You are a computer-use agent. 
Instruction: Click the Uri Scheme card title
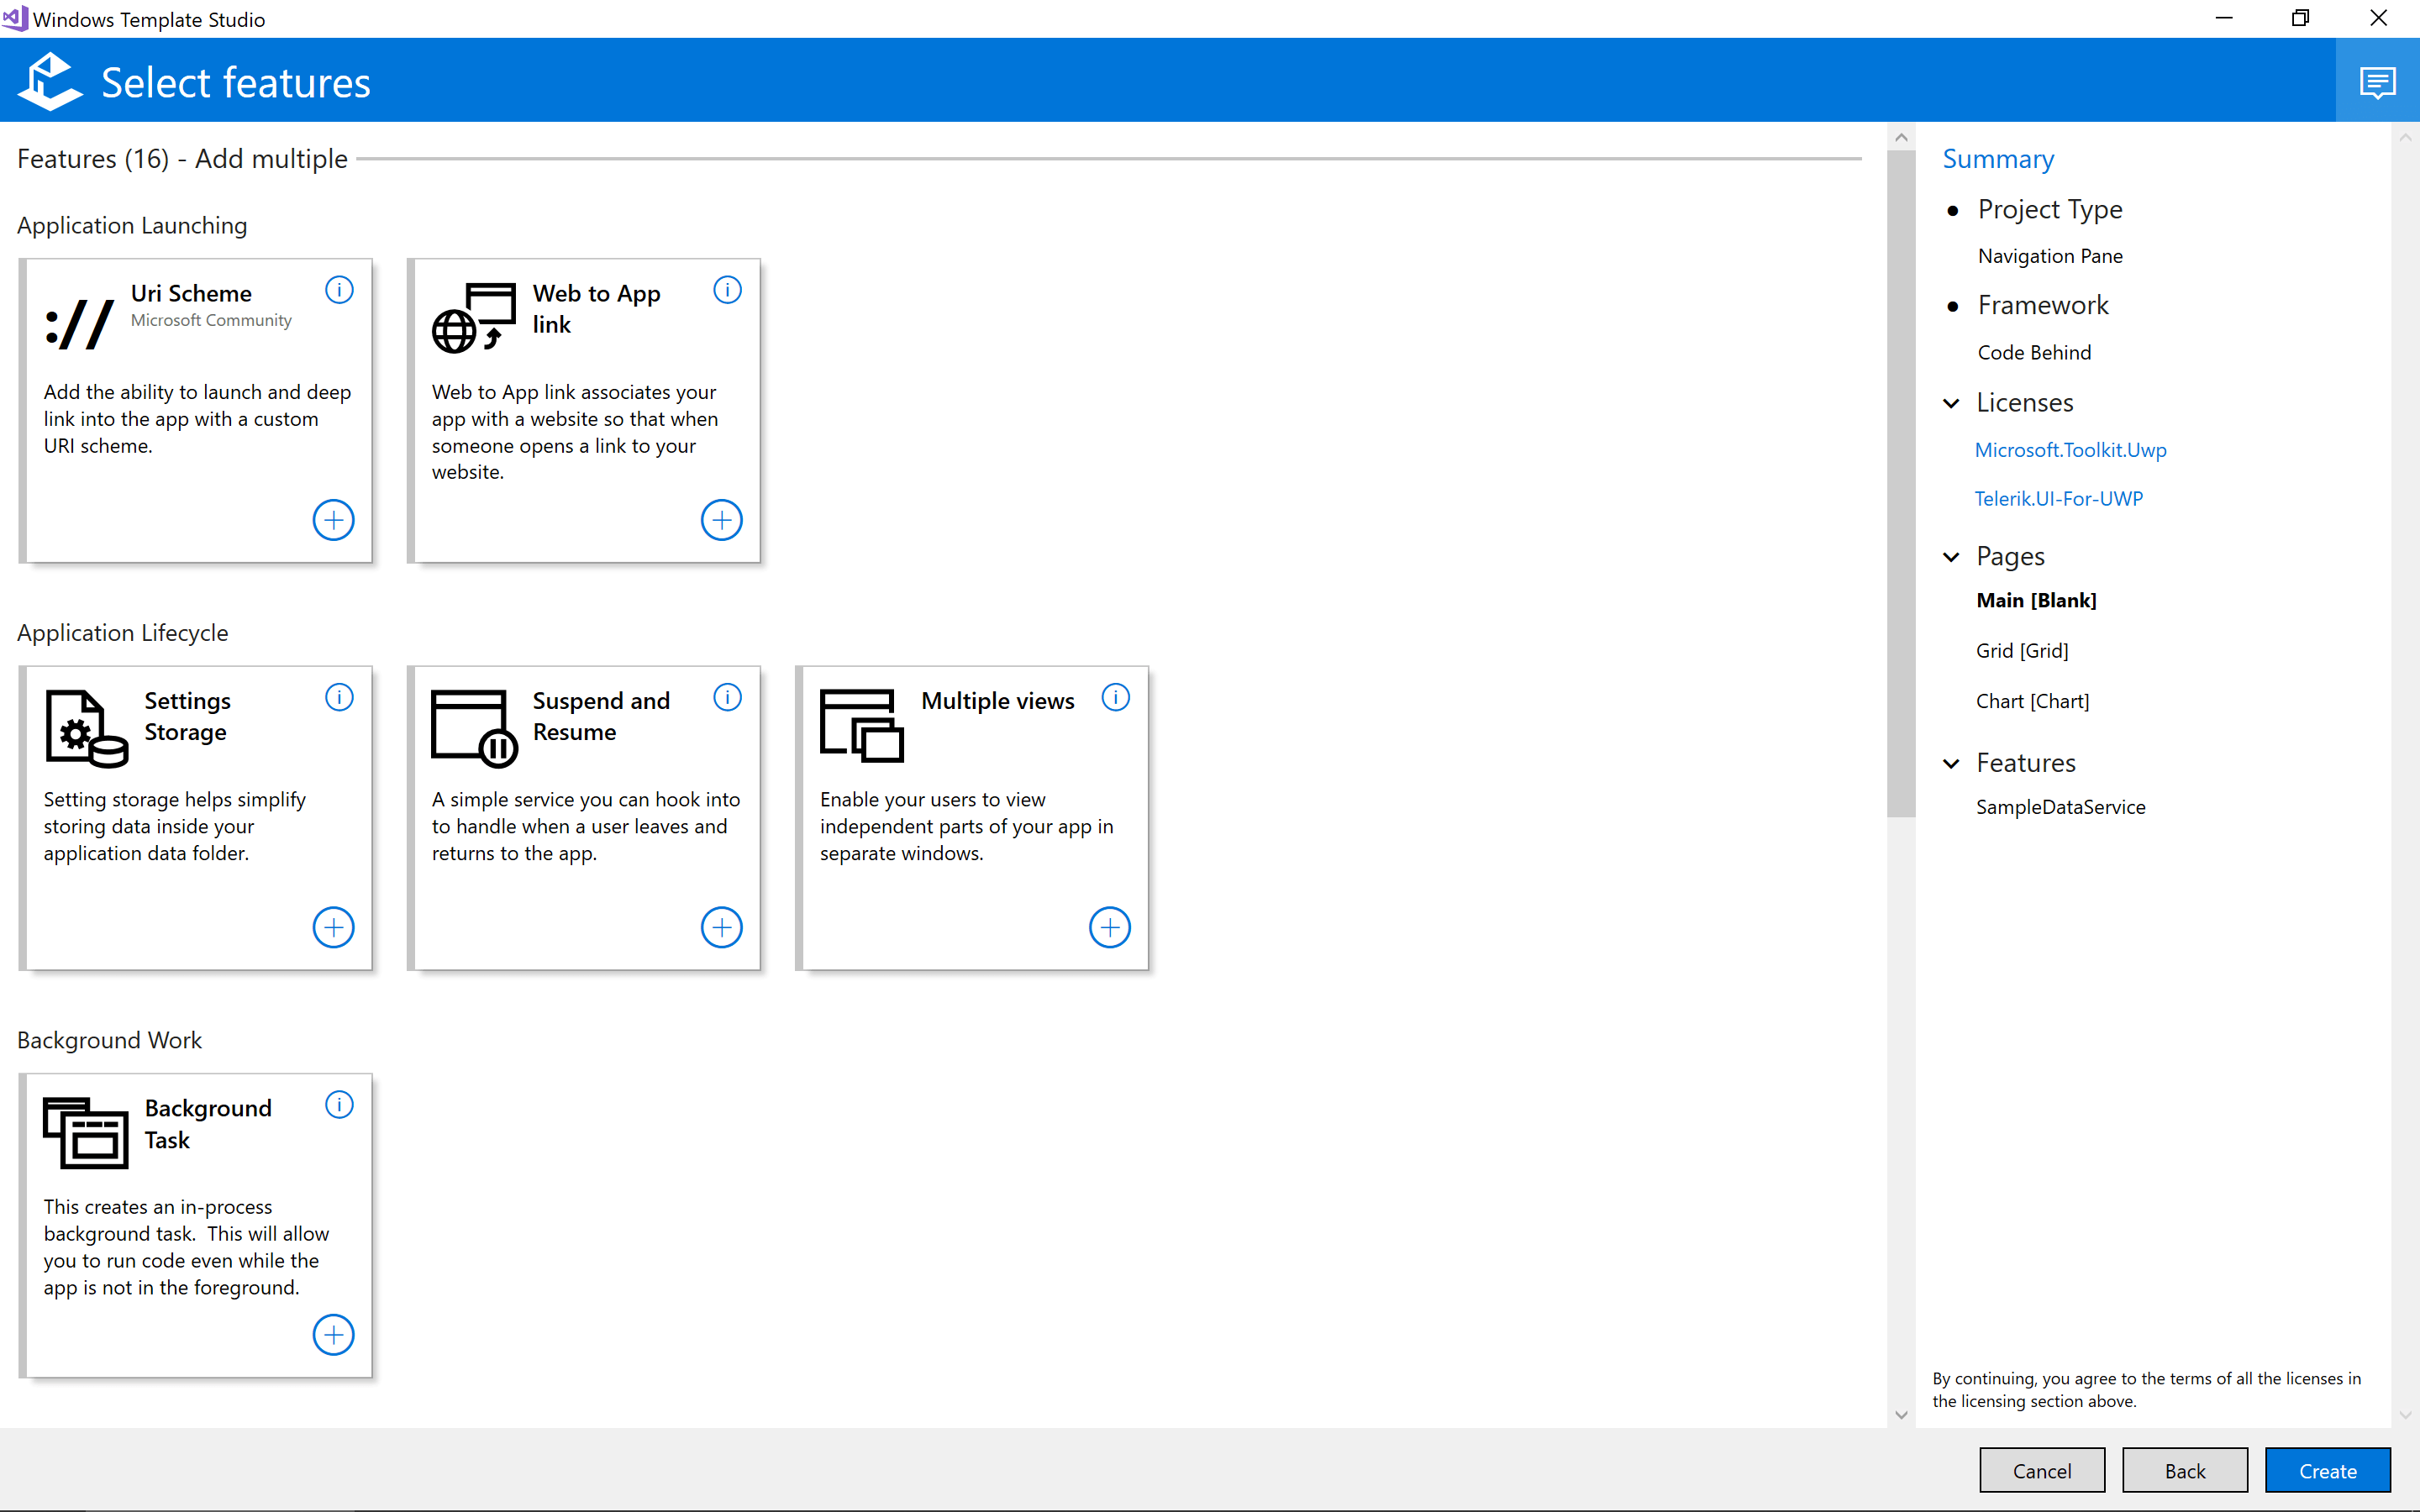click(191, 293)
